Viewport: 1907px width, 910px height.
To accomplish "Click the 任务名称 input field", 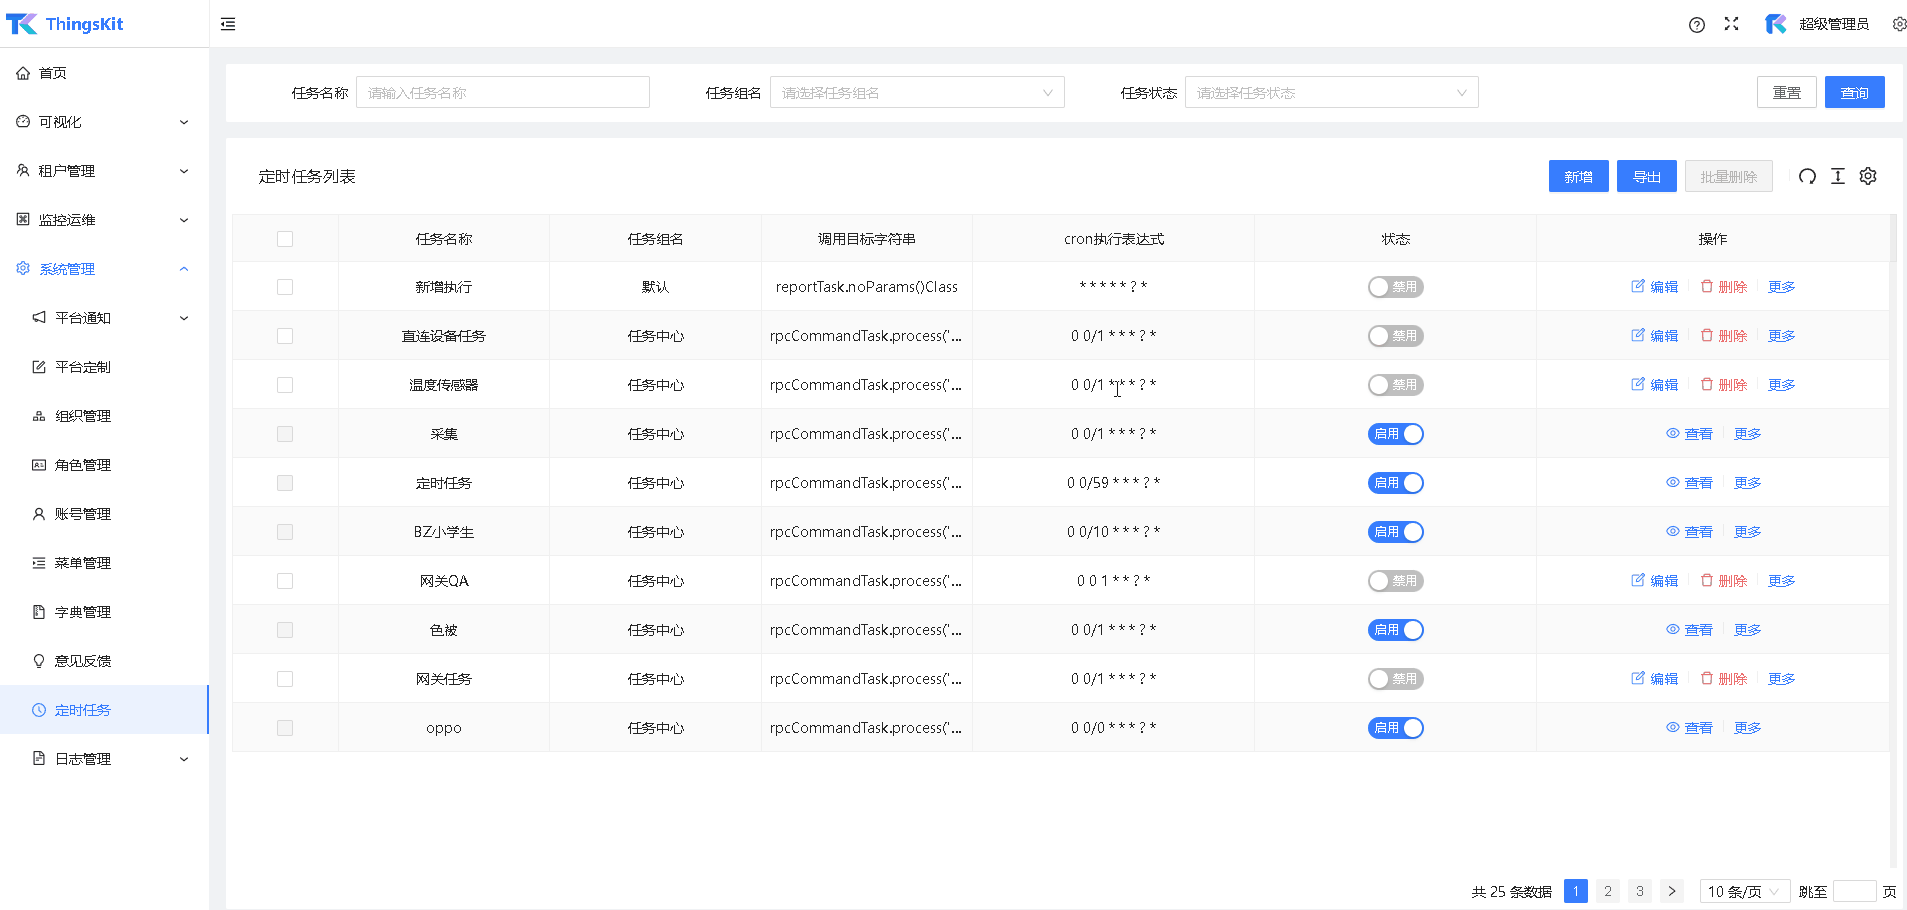I will 502,92.
